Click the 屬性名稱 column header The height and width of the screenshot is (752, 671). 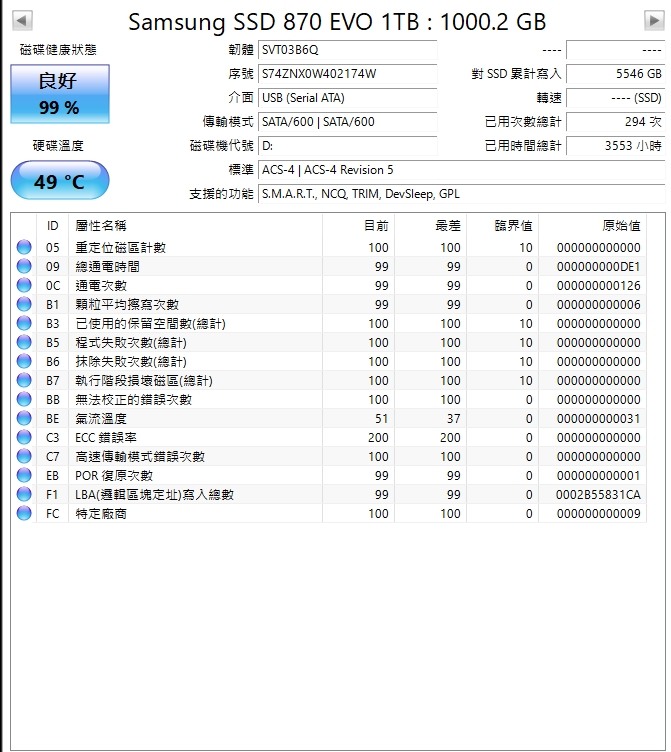point(195,226)
